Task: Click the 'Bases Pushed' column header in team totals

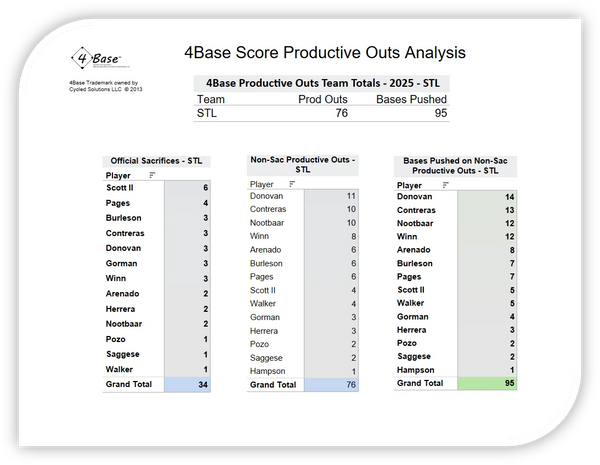Action: click(x=411, y=100)
